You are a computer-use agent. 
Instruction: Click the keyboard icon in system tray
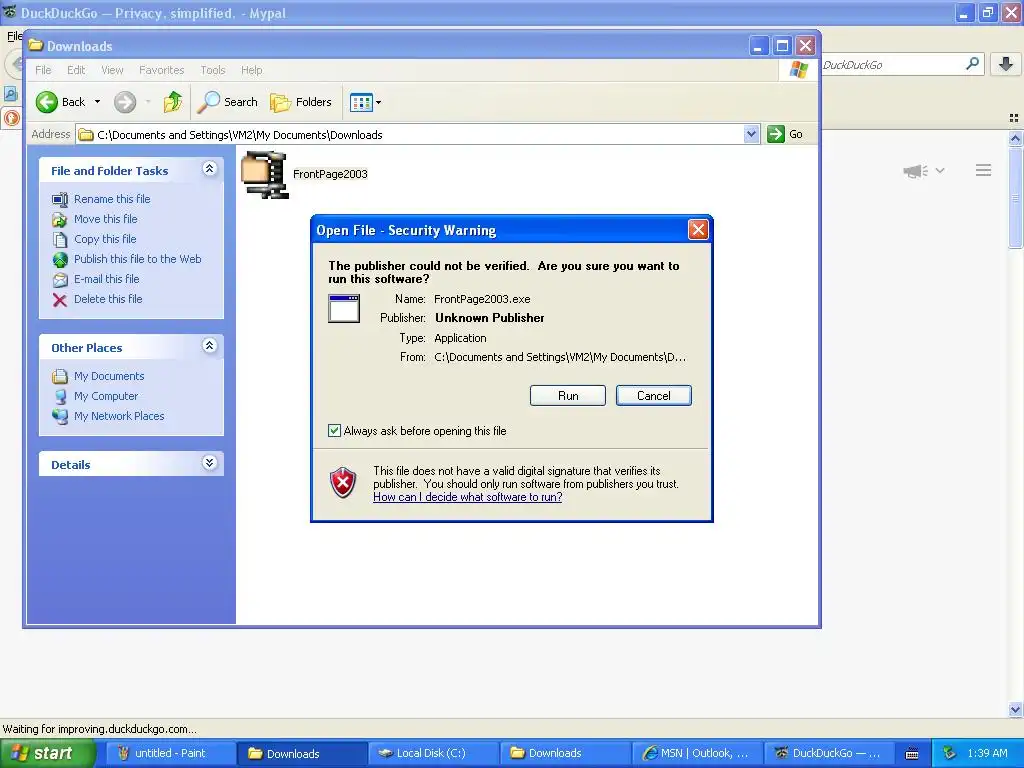point(912,754)
